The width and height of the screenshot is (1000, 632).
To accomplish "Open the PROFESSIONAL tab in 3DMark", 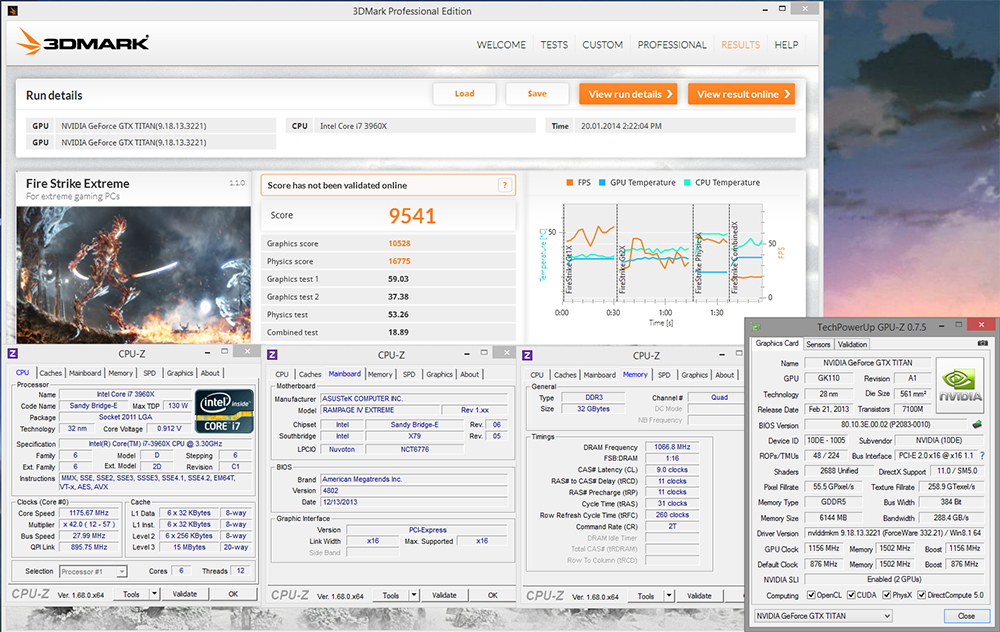I will pyautogui.click(x=672, y=45).
